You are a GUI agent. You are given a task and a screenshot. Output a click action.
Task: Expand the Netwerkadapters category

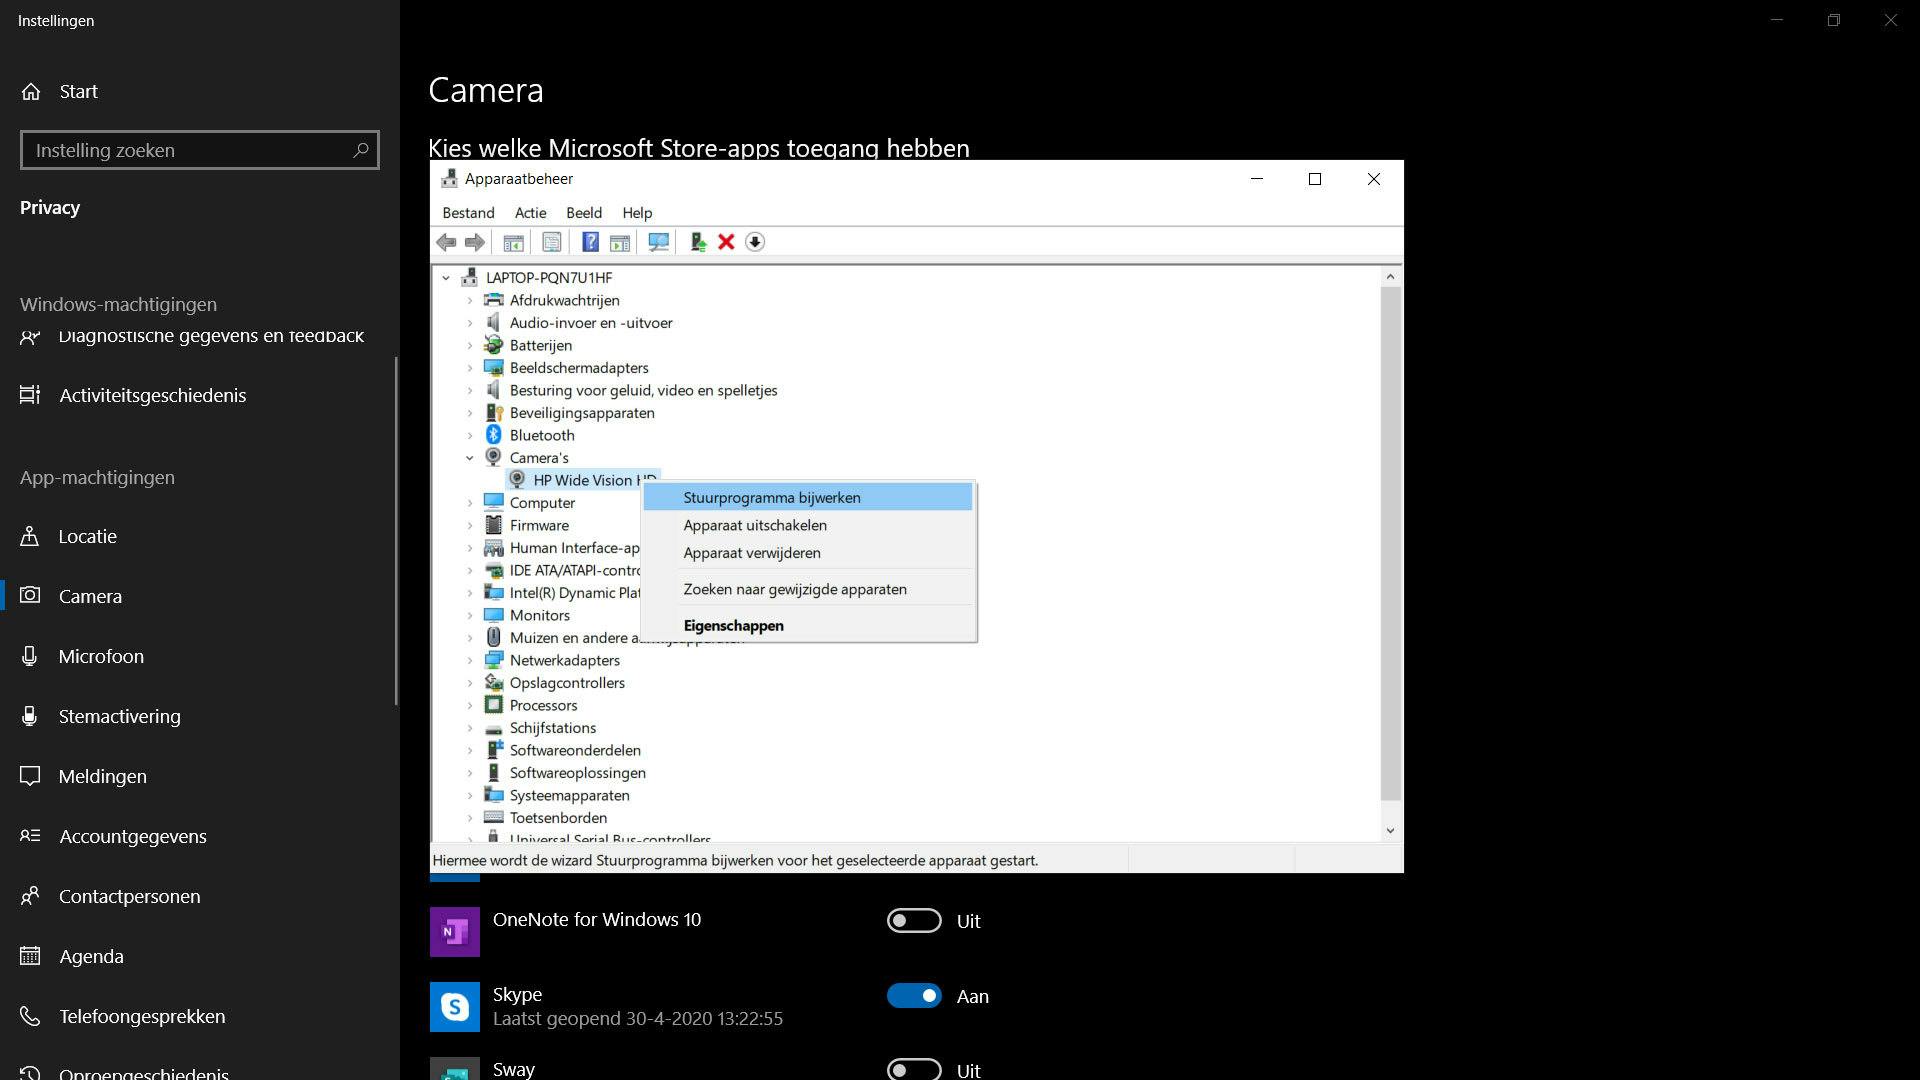click(x=470, y=660)
